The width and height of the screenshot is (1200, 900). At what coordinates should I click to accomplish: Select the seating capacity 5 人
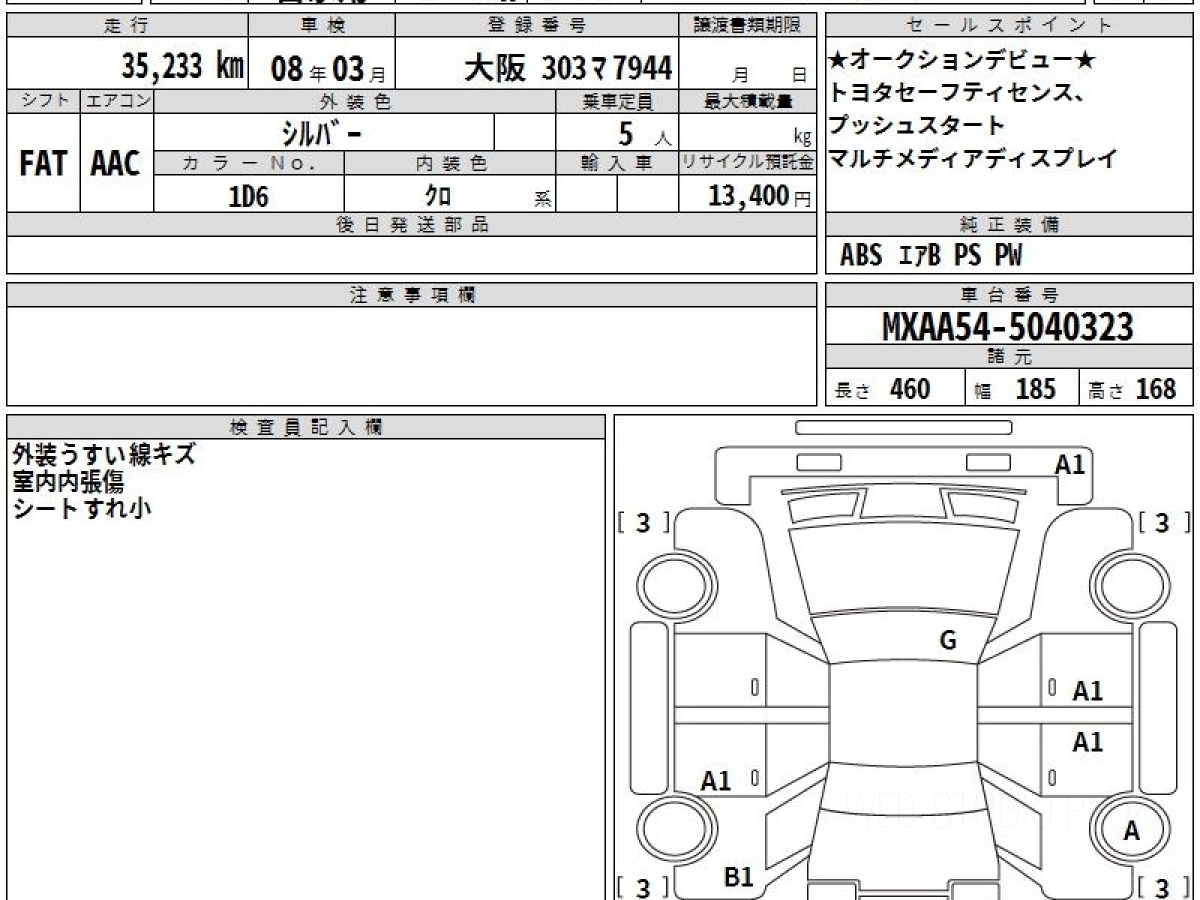(x=645, y=133)
